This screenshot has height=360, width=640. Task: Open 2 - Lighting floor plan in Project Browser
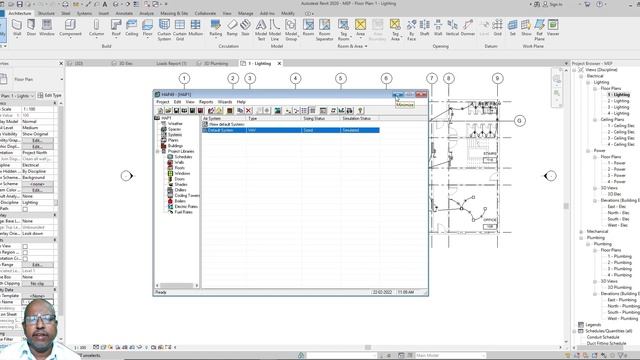pos(618,101)
